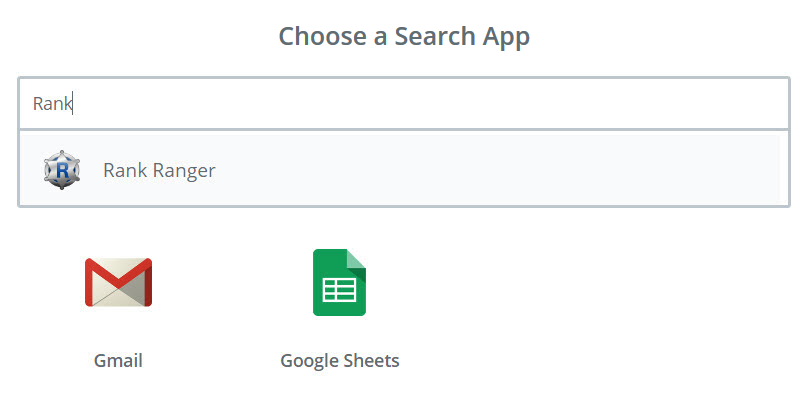The width and height of the screenshot is (801, 394).
Task: Click the typed word Rank in the search box
Action: pos(52,104)
